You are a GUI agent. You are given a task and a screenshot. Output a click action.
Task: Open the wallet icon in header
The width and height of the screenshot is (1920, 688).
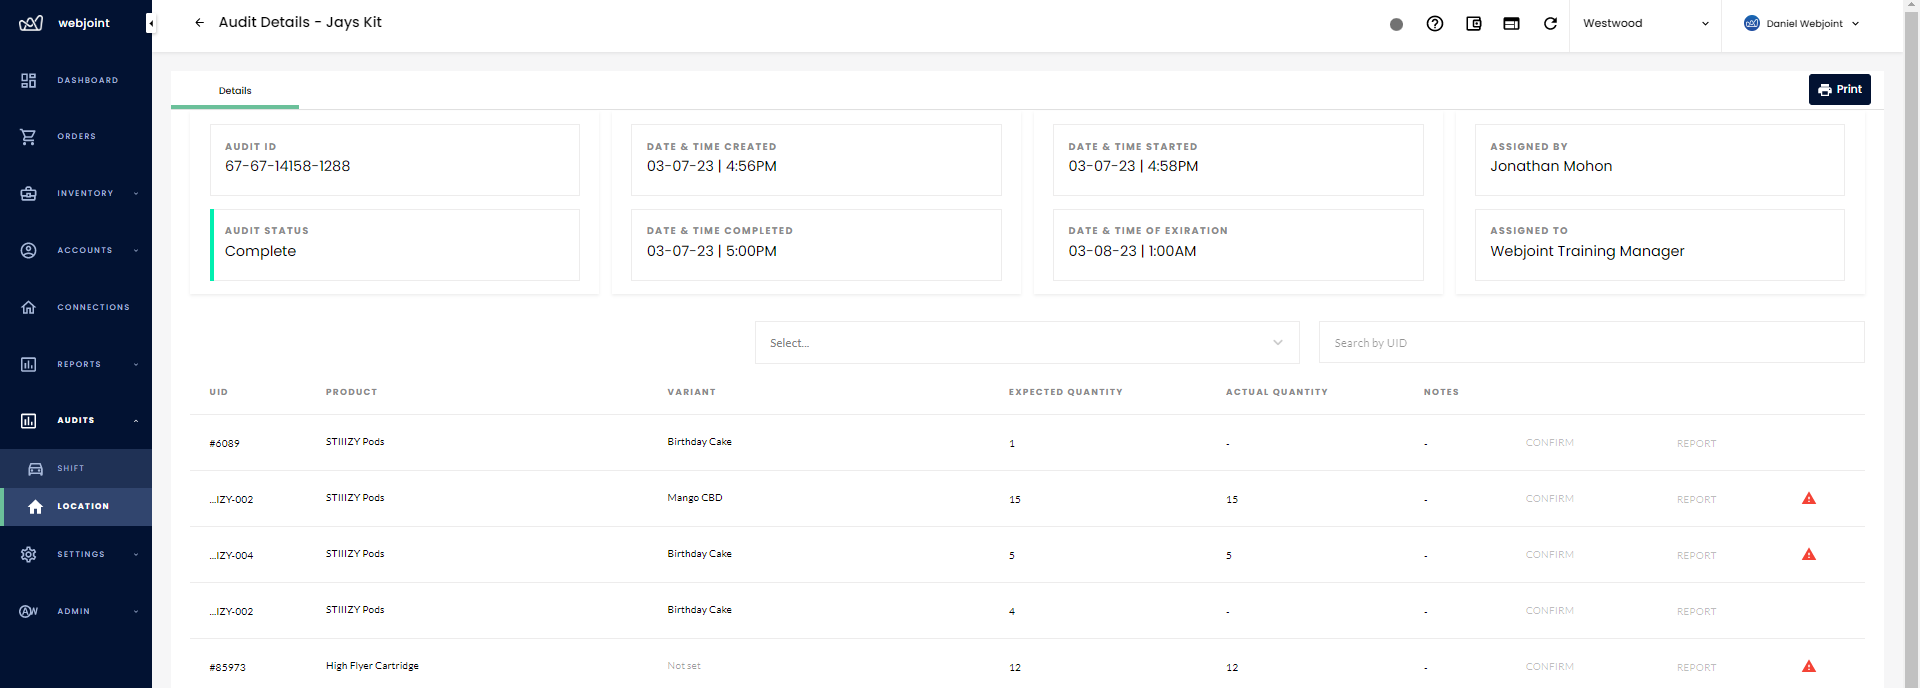[x=1474, y=24]
